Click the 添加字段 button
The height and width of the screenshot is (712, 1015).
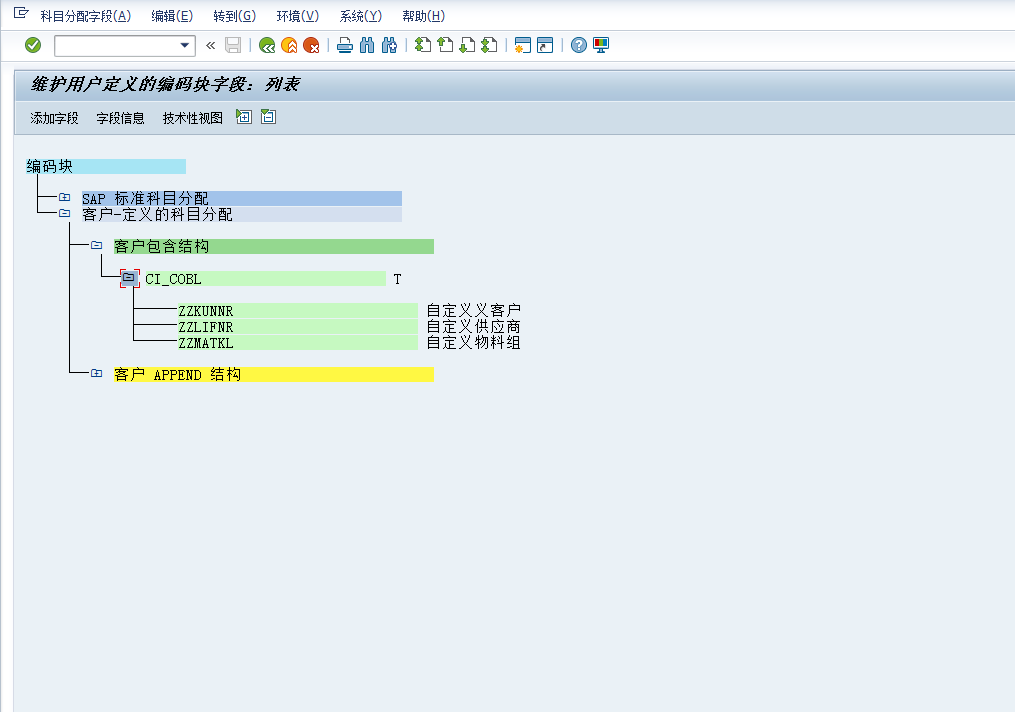pyautogui.click(x=54, y=118)
